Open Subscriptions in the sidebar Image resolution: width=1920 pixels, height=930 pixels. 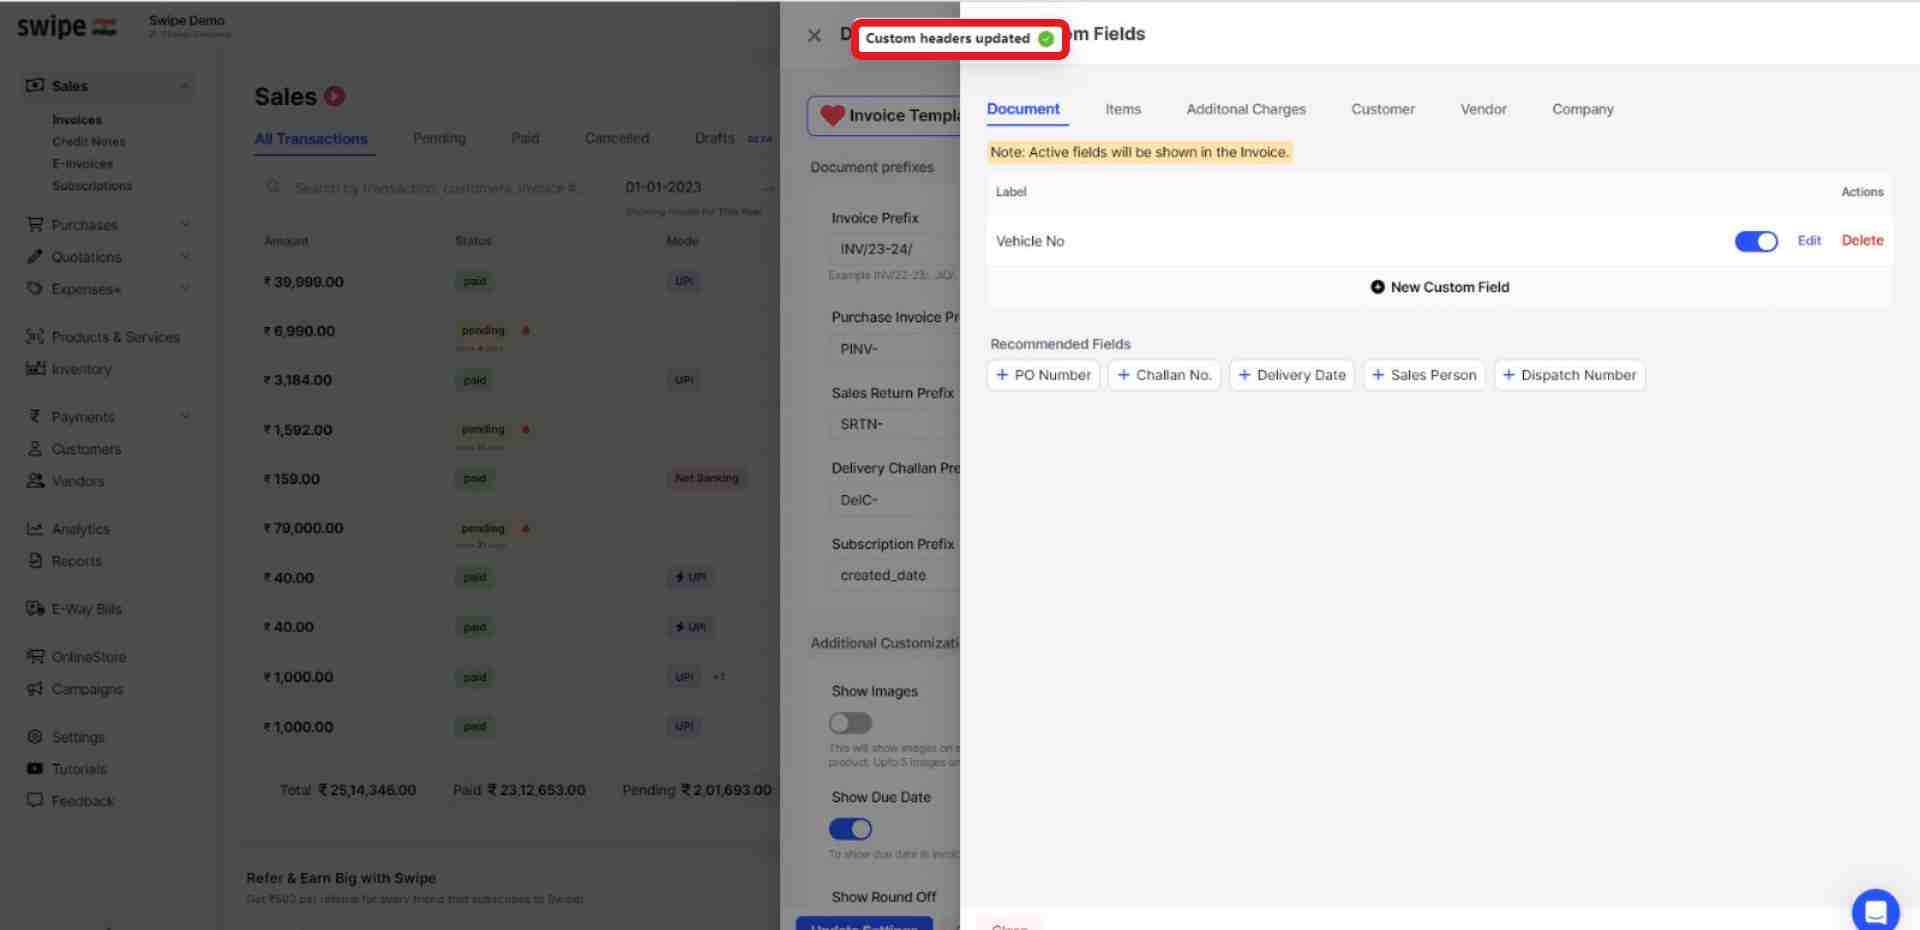point(92,186)
